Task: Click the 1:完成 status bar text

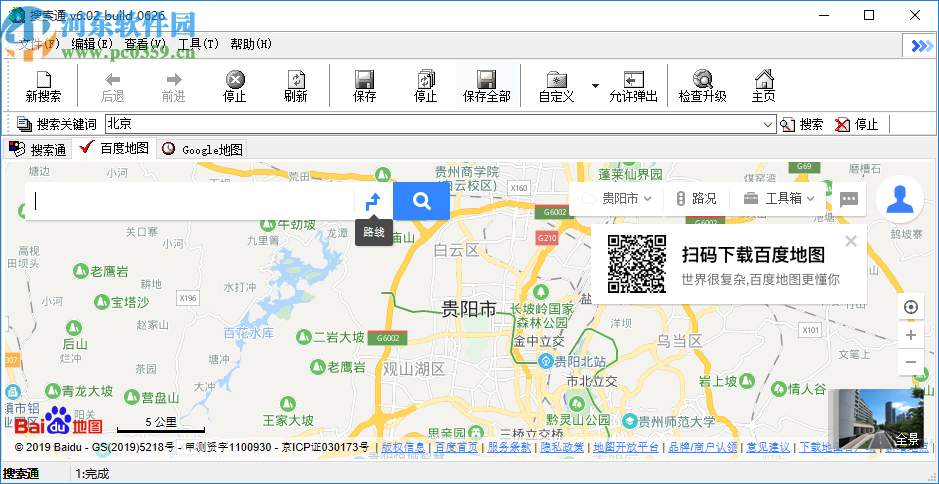Action: tap(92, 474)
